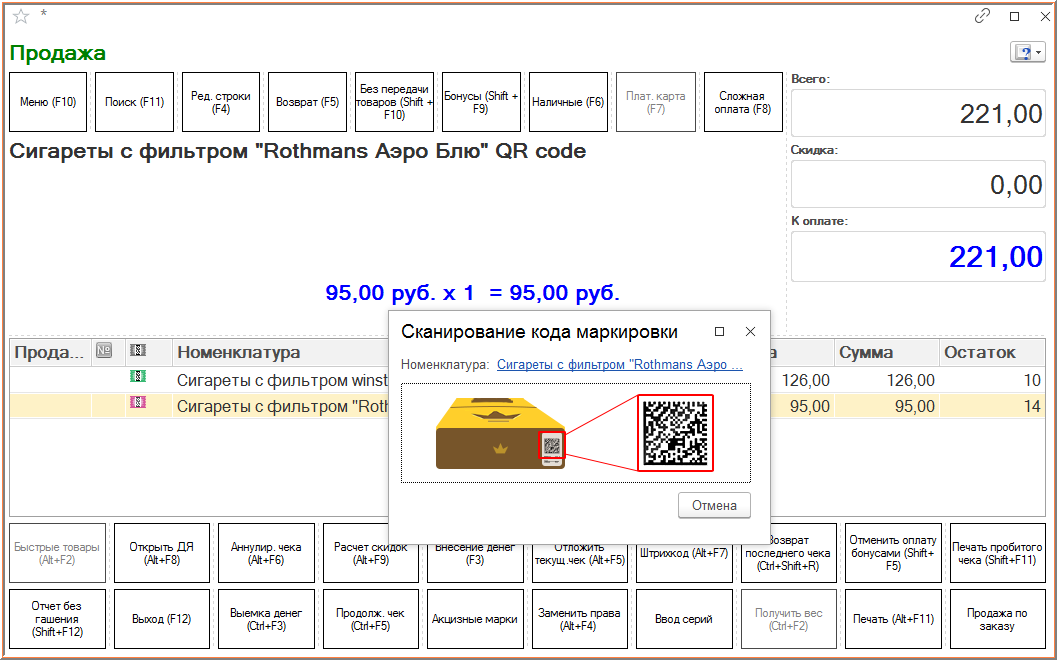Click the pink marking icon in Rothmans row
Screen dimensions: 1057x660
click(x=138, y=404)
